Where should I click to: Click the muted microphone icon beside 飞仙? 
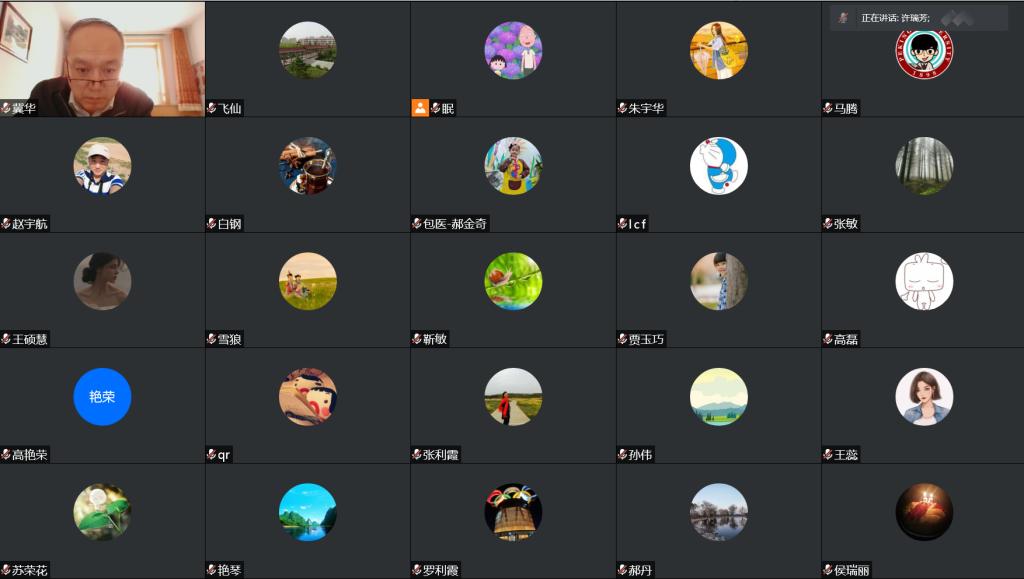(212, 108)
